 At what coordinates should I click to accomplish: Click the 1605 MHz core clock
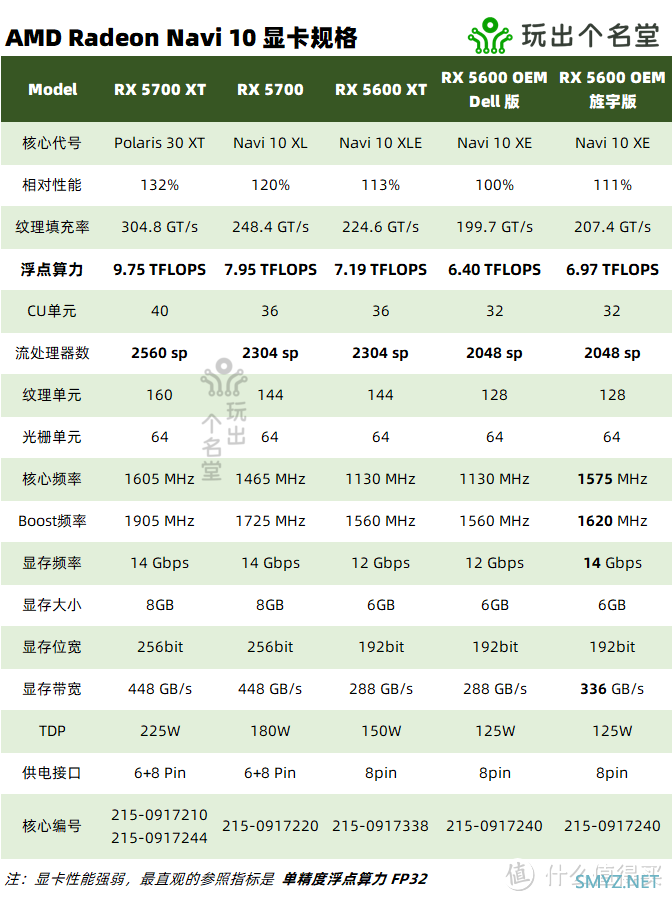[x=159, y=479]
